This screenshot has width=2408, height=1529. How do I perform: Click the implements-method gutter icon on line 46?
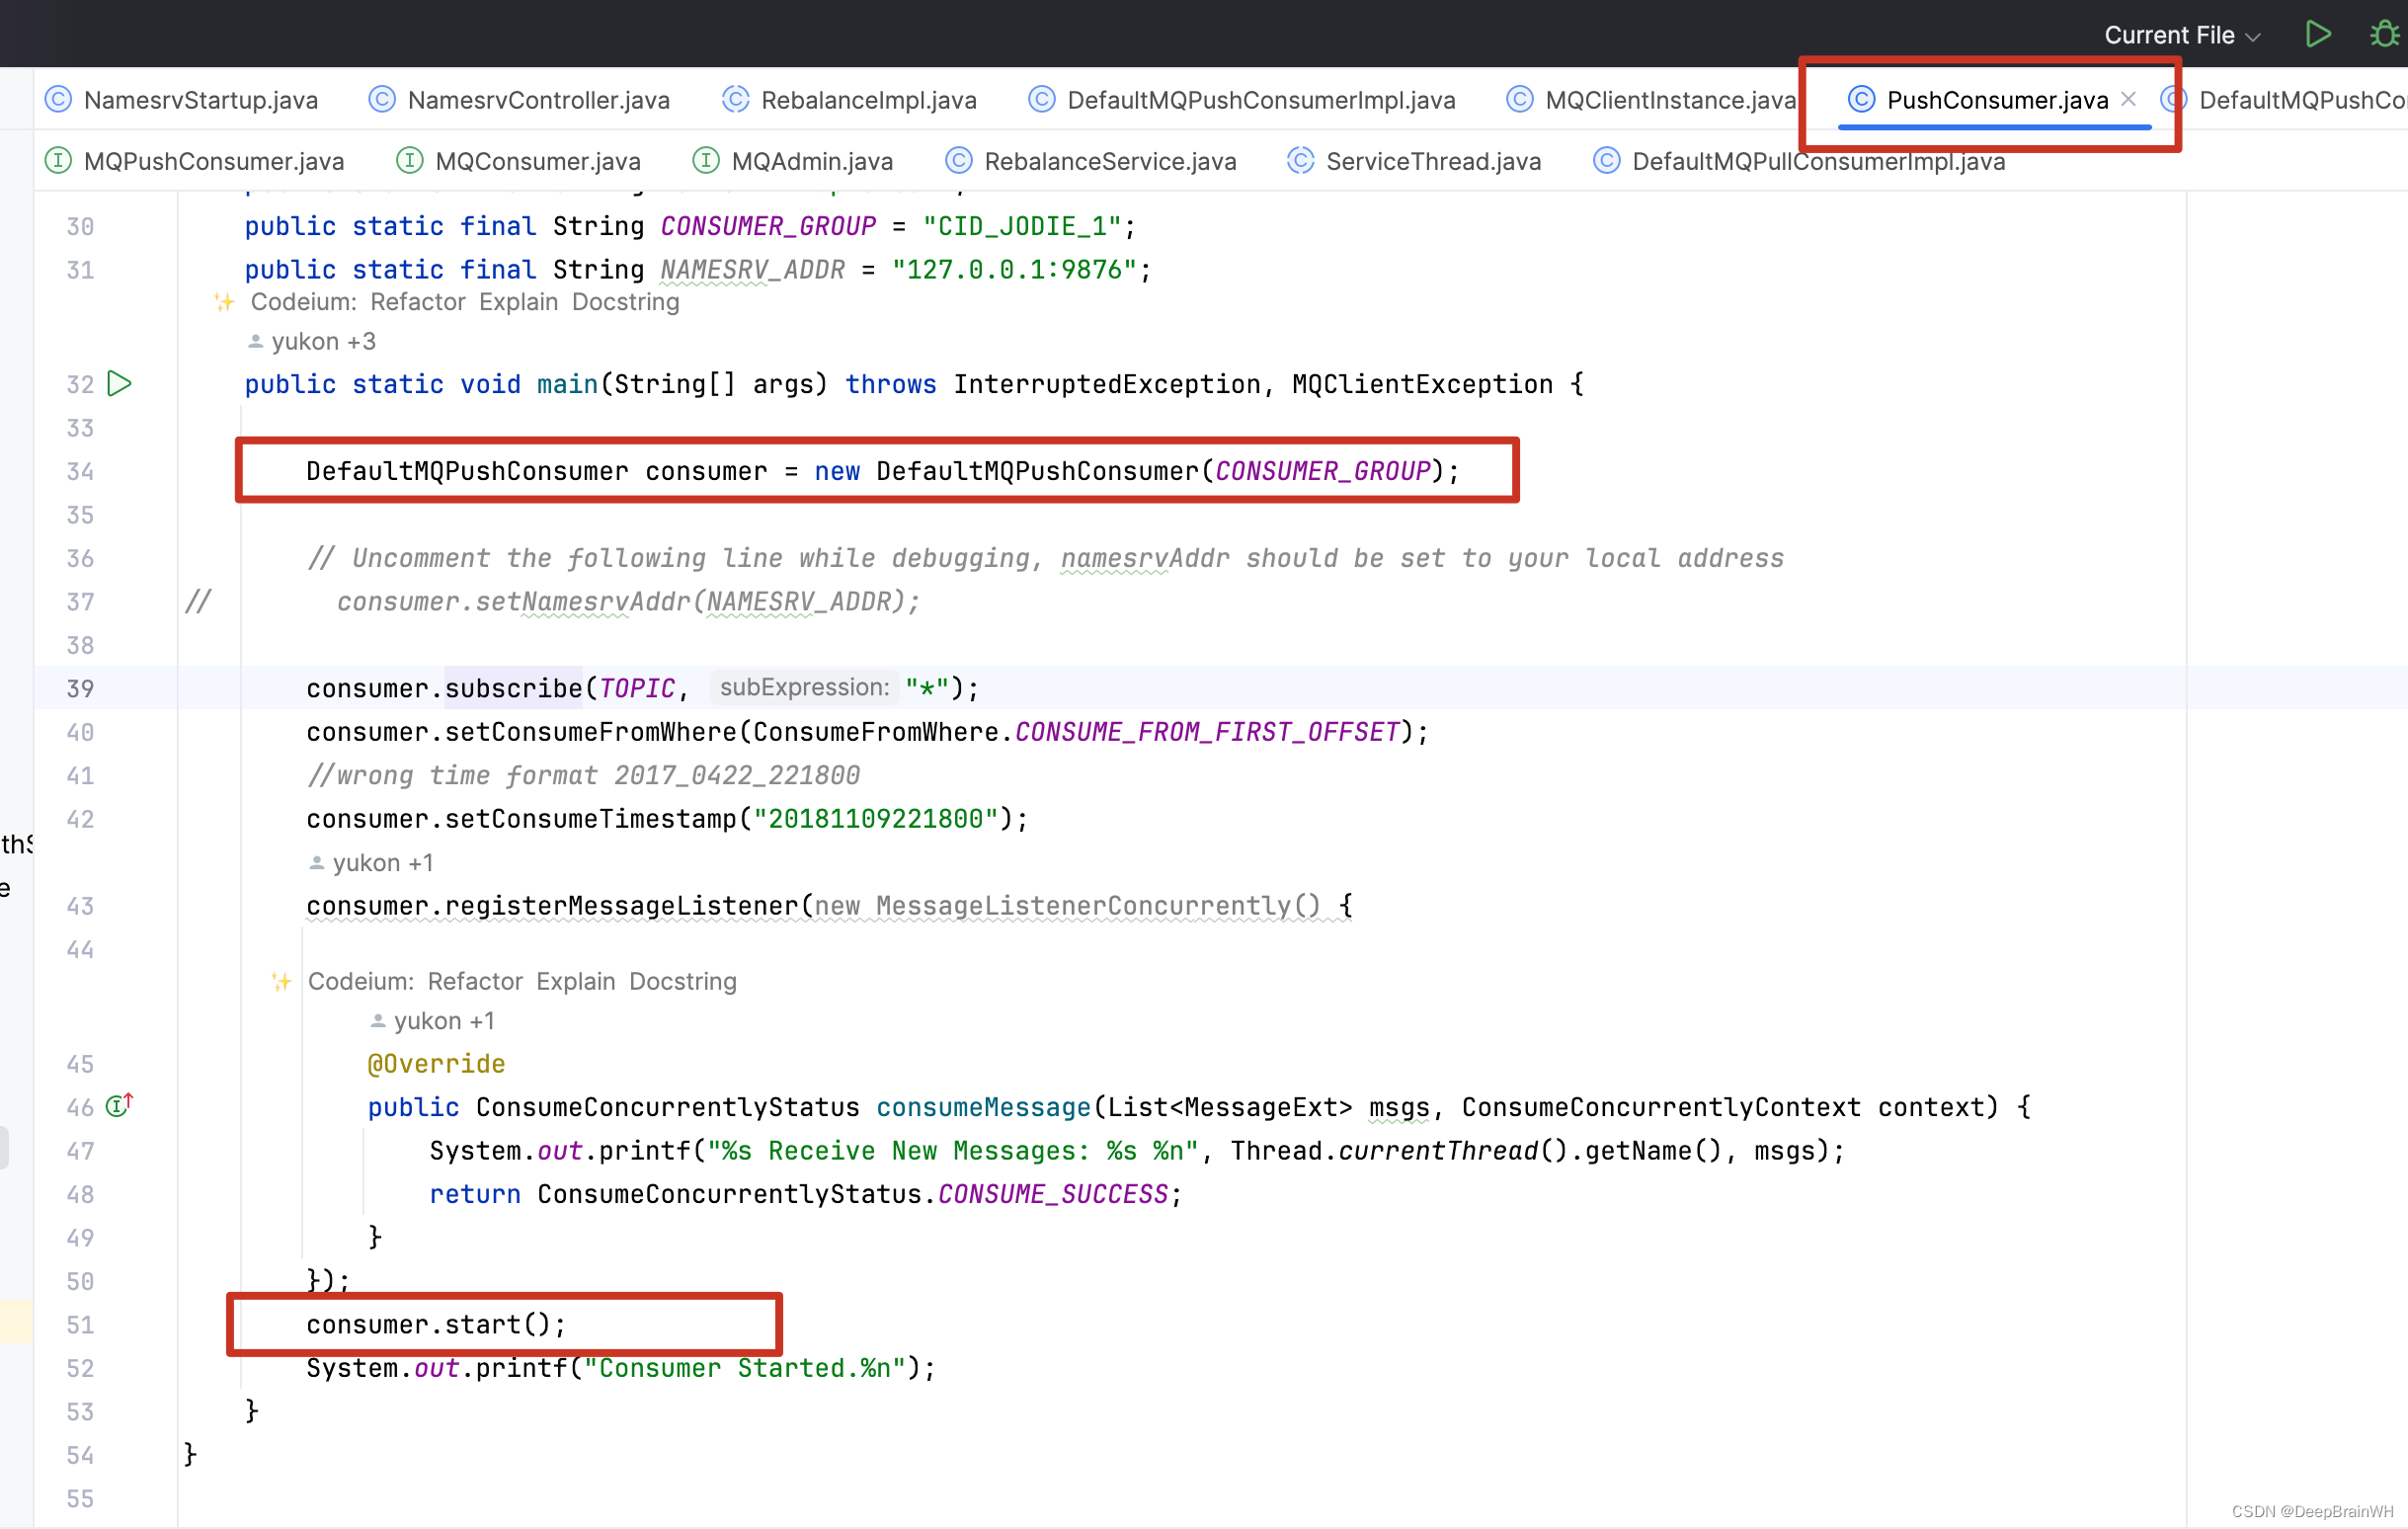[120, 1106]
